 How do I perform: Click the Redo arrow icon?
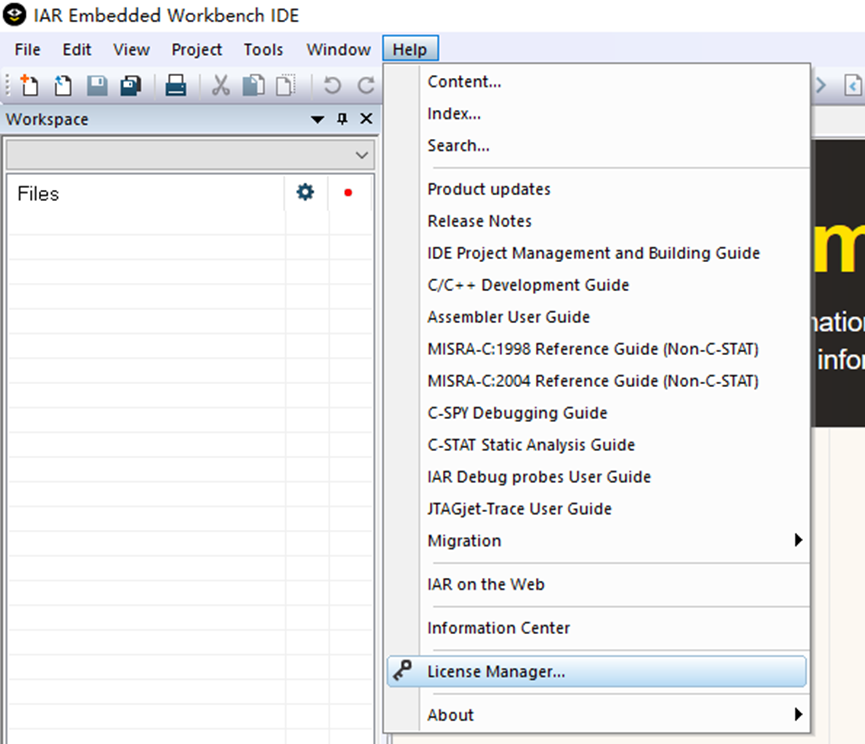[366, 85]
